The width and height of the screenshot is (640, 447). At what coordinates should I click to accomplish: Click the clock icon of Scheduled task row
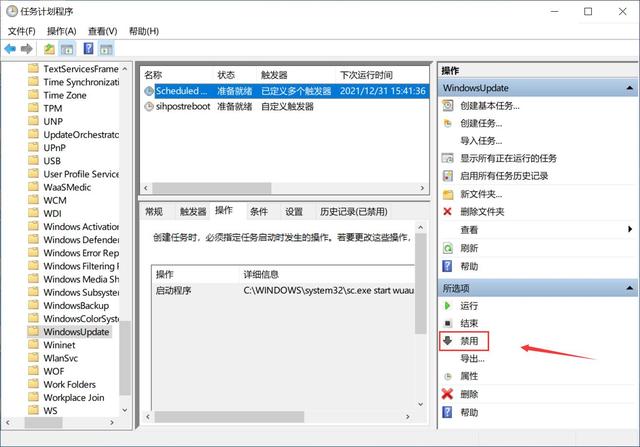click(149, 91)
